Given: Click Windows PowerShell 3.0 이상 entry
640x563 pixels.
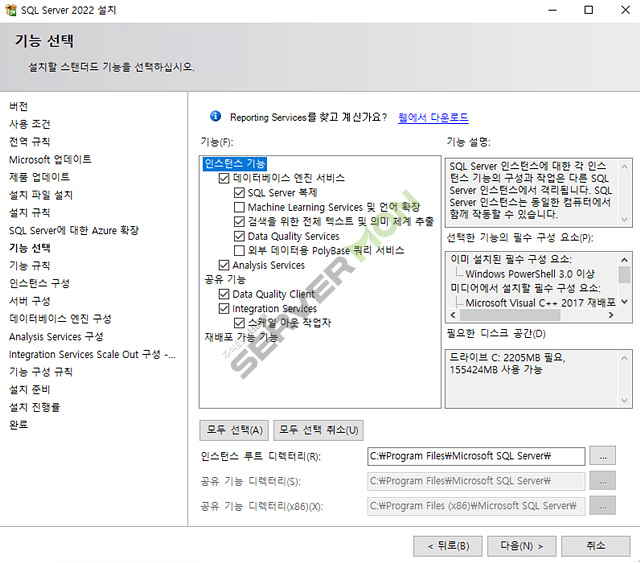Looking at the screenshot, I should pyautogui.click(x=530, y=274).
